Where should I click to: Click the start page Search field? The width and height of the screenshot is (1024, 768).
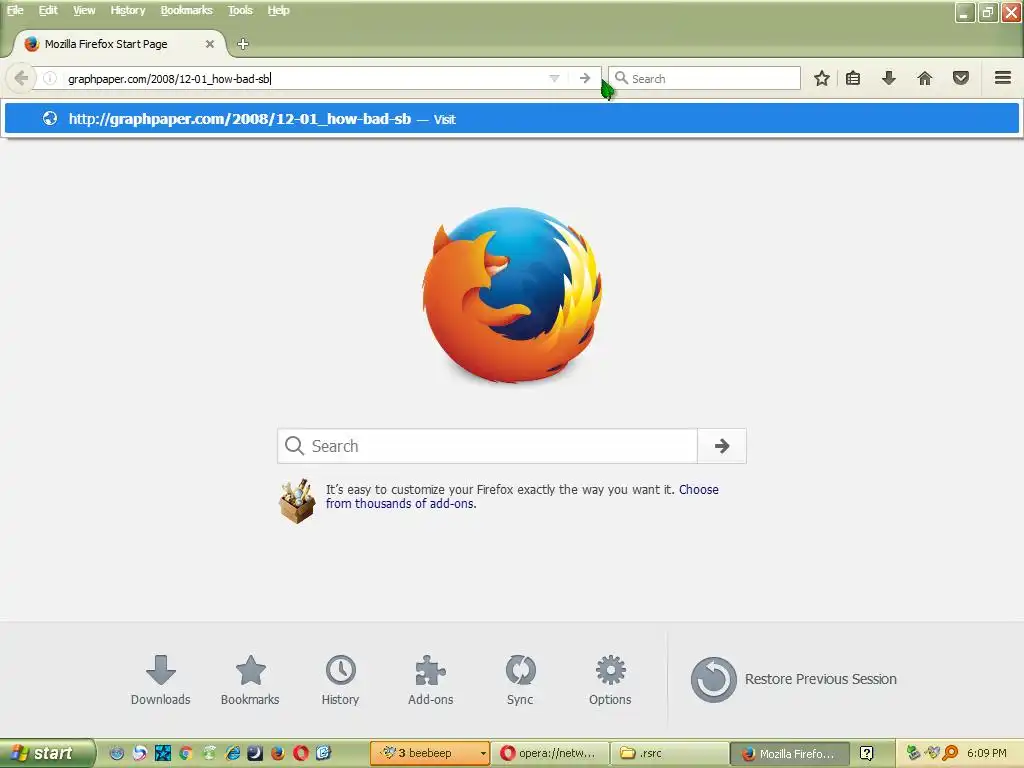pos(487,446)
